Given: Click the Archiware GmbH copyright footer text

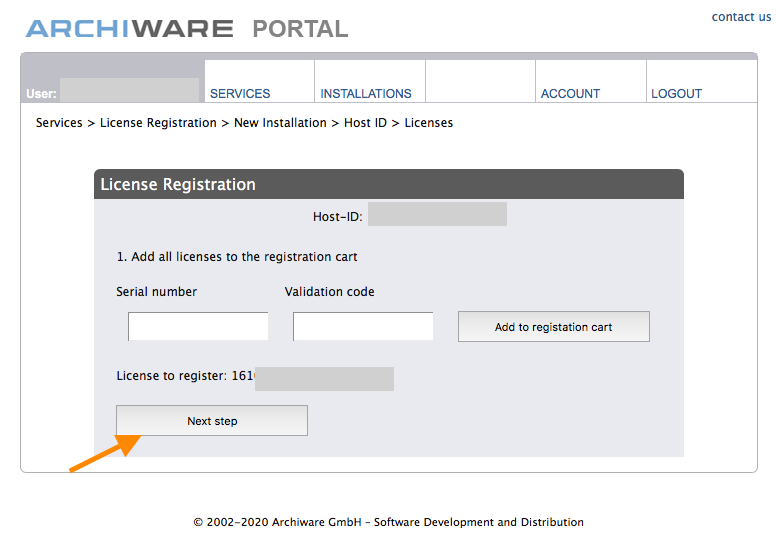Looking at the screenshot, I should tap(389, 522).
